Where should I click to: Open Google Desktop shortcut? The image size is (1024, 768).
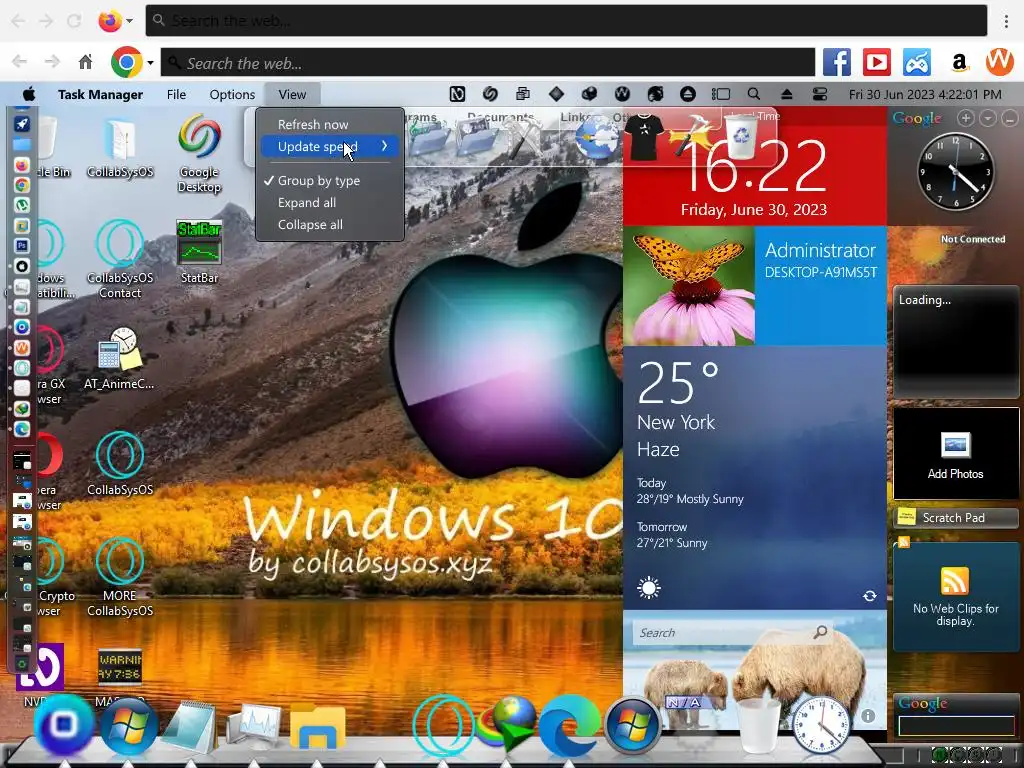(199, 153)
